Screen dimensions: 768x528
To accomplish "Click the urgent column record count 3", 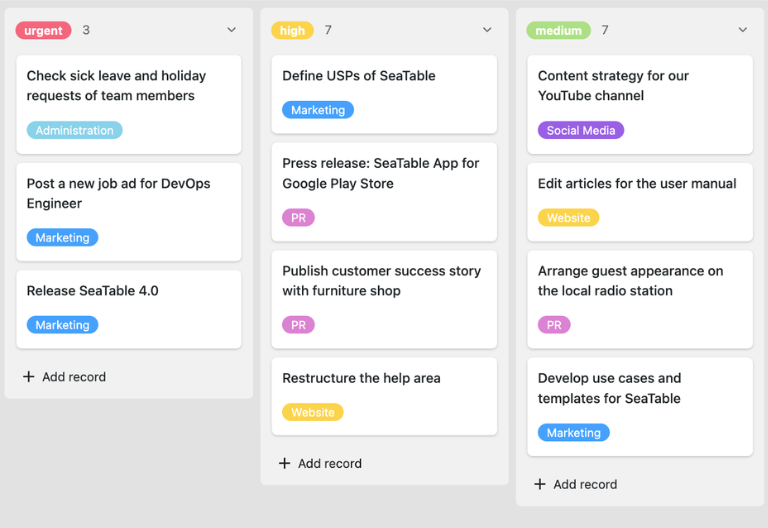I will (x=86, y=30).
